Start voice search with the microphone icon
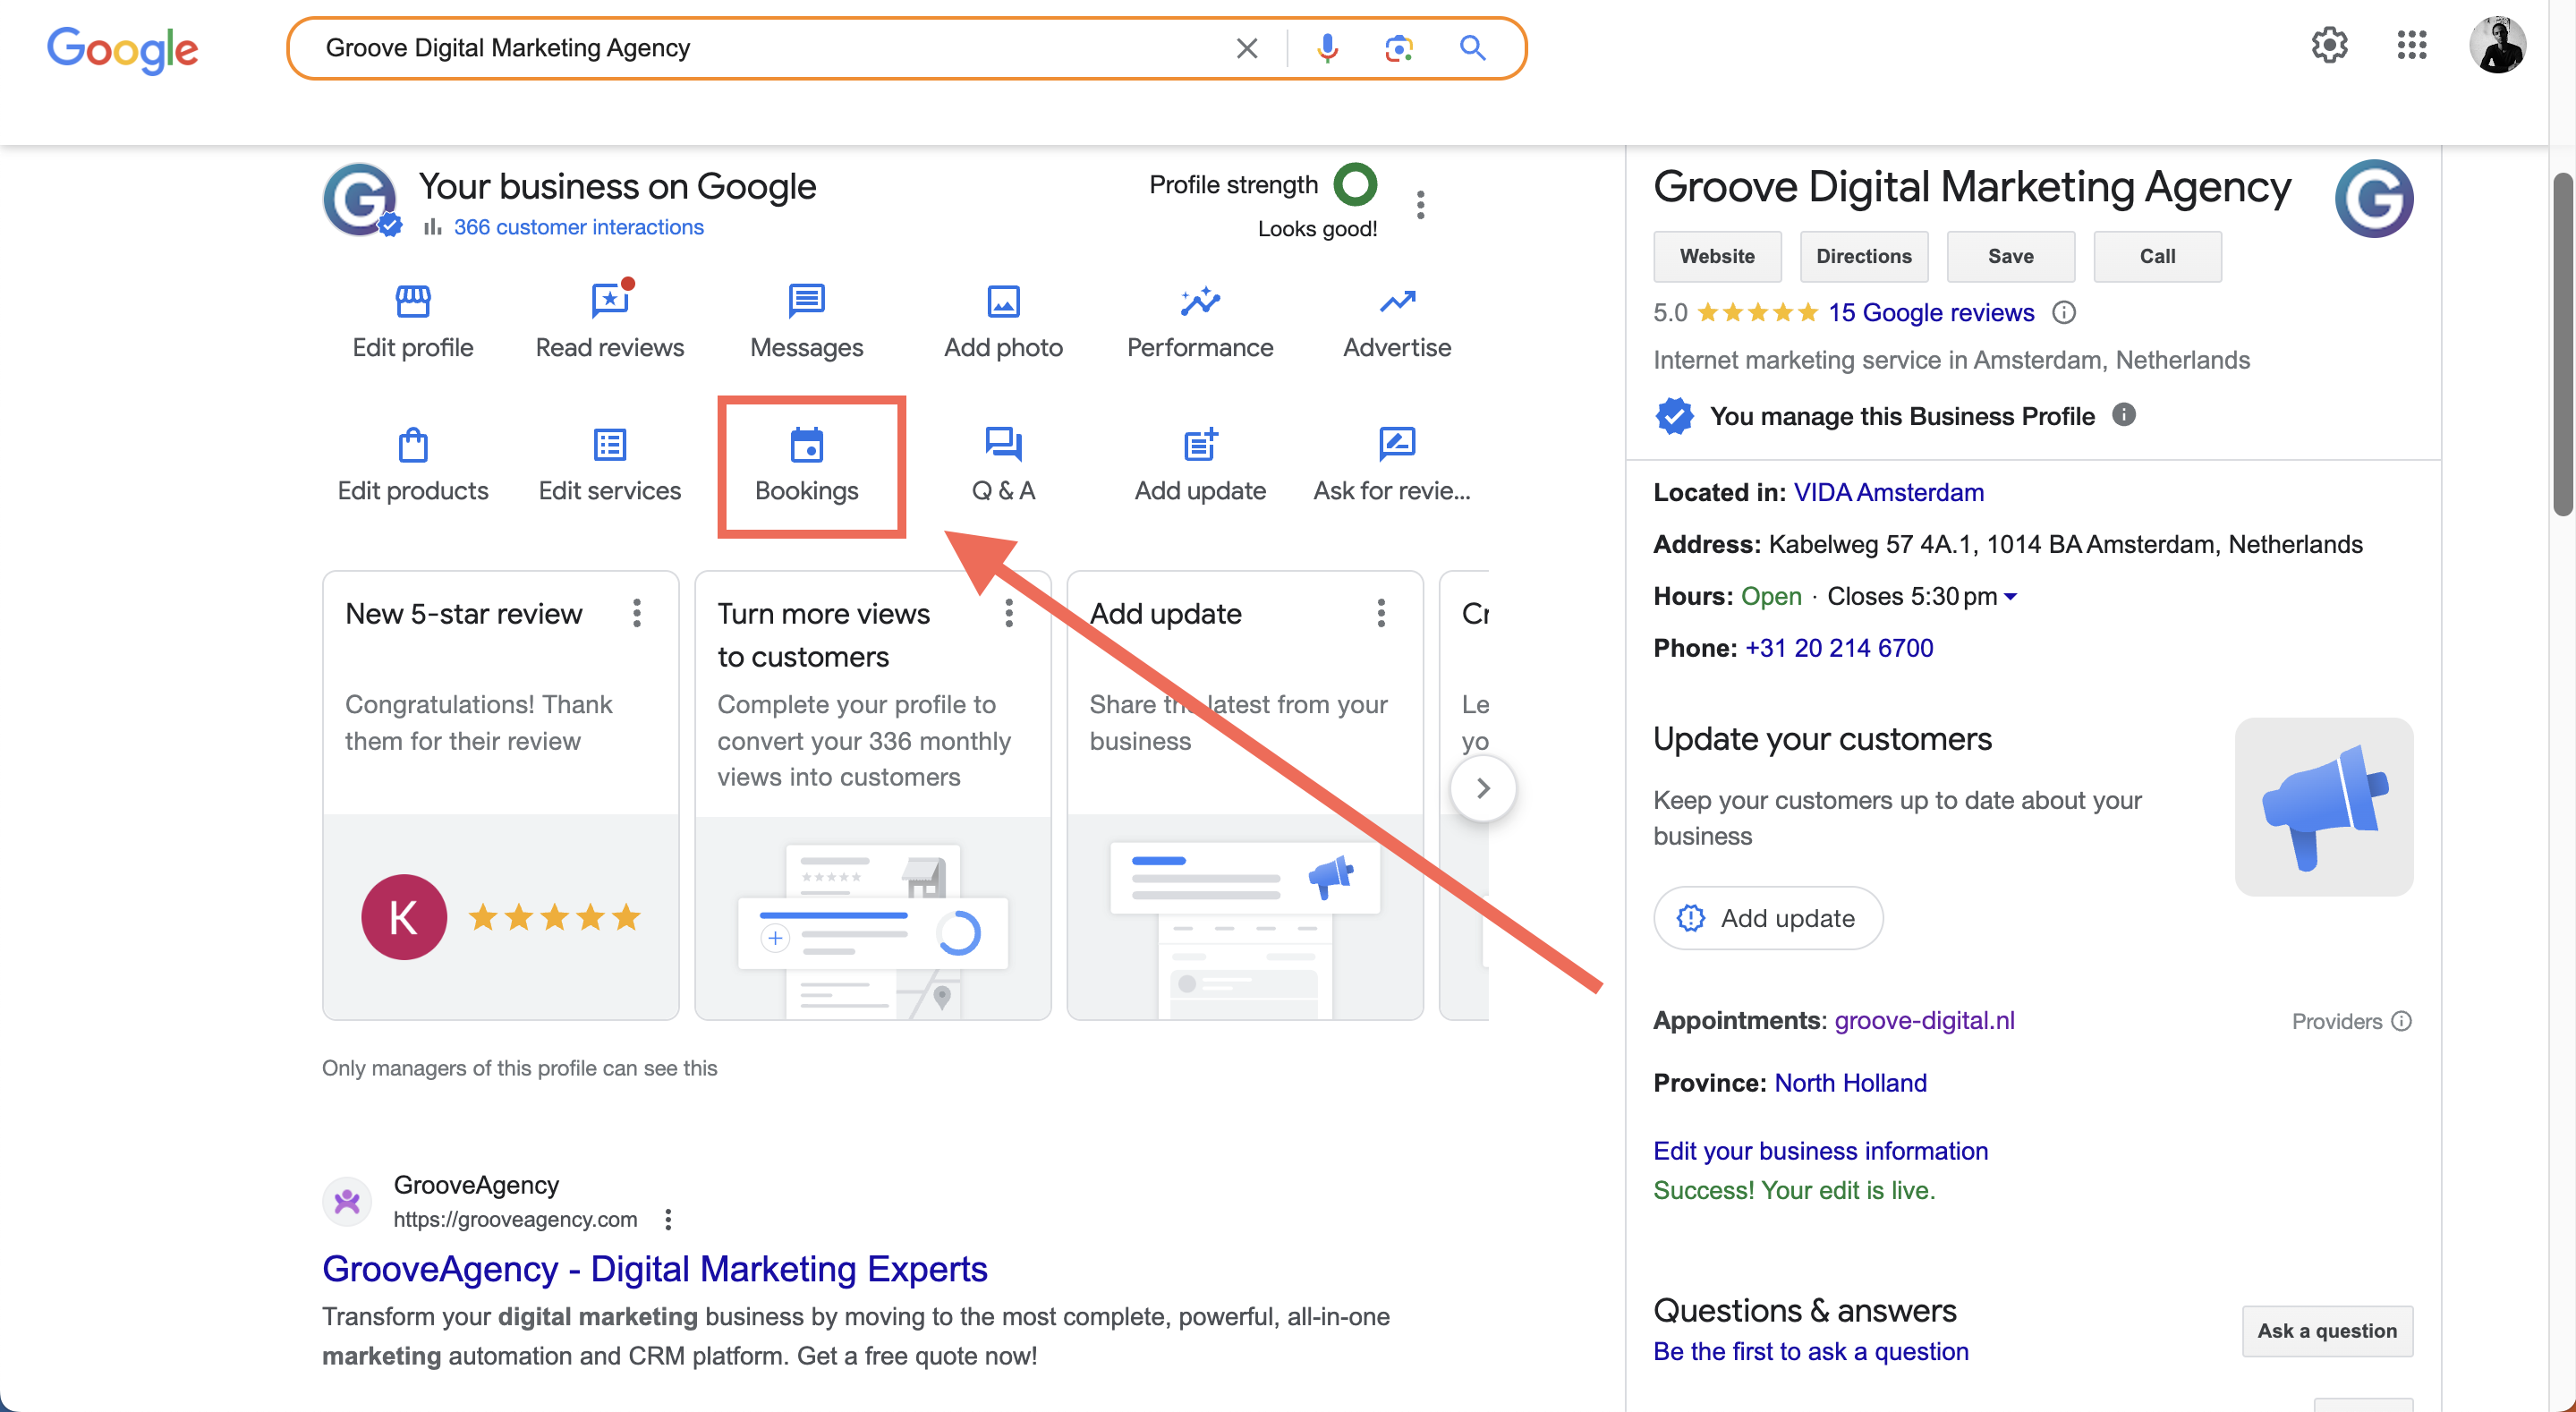This screenshot has height=1412, width=2576. pyautogui.click(x=1327, y=48)
